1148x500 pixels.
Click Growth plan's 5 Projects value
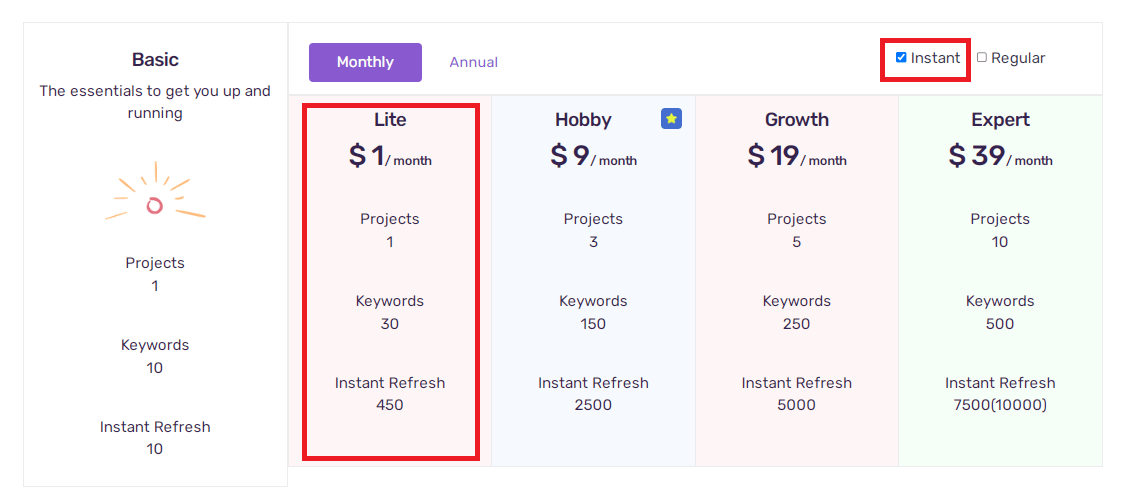[x=797, y=242]
